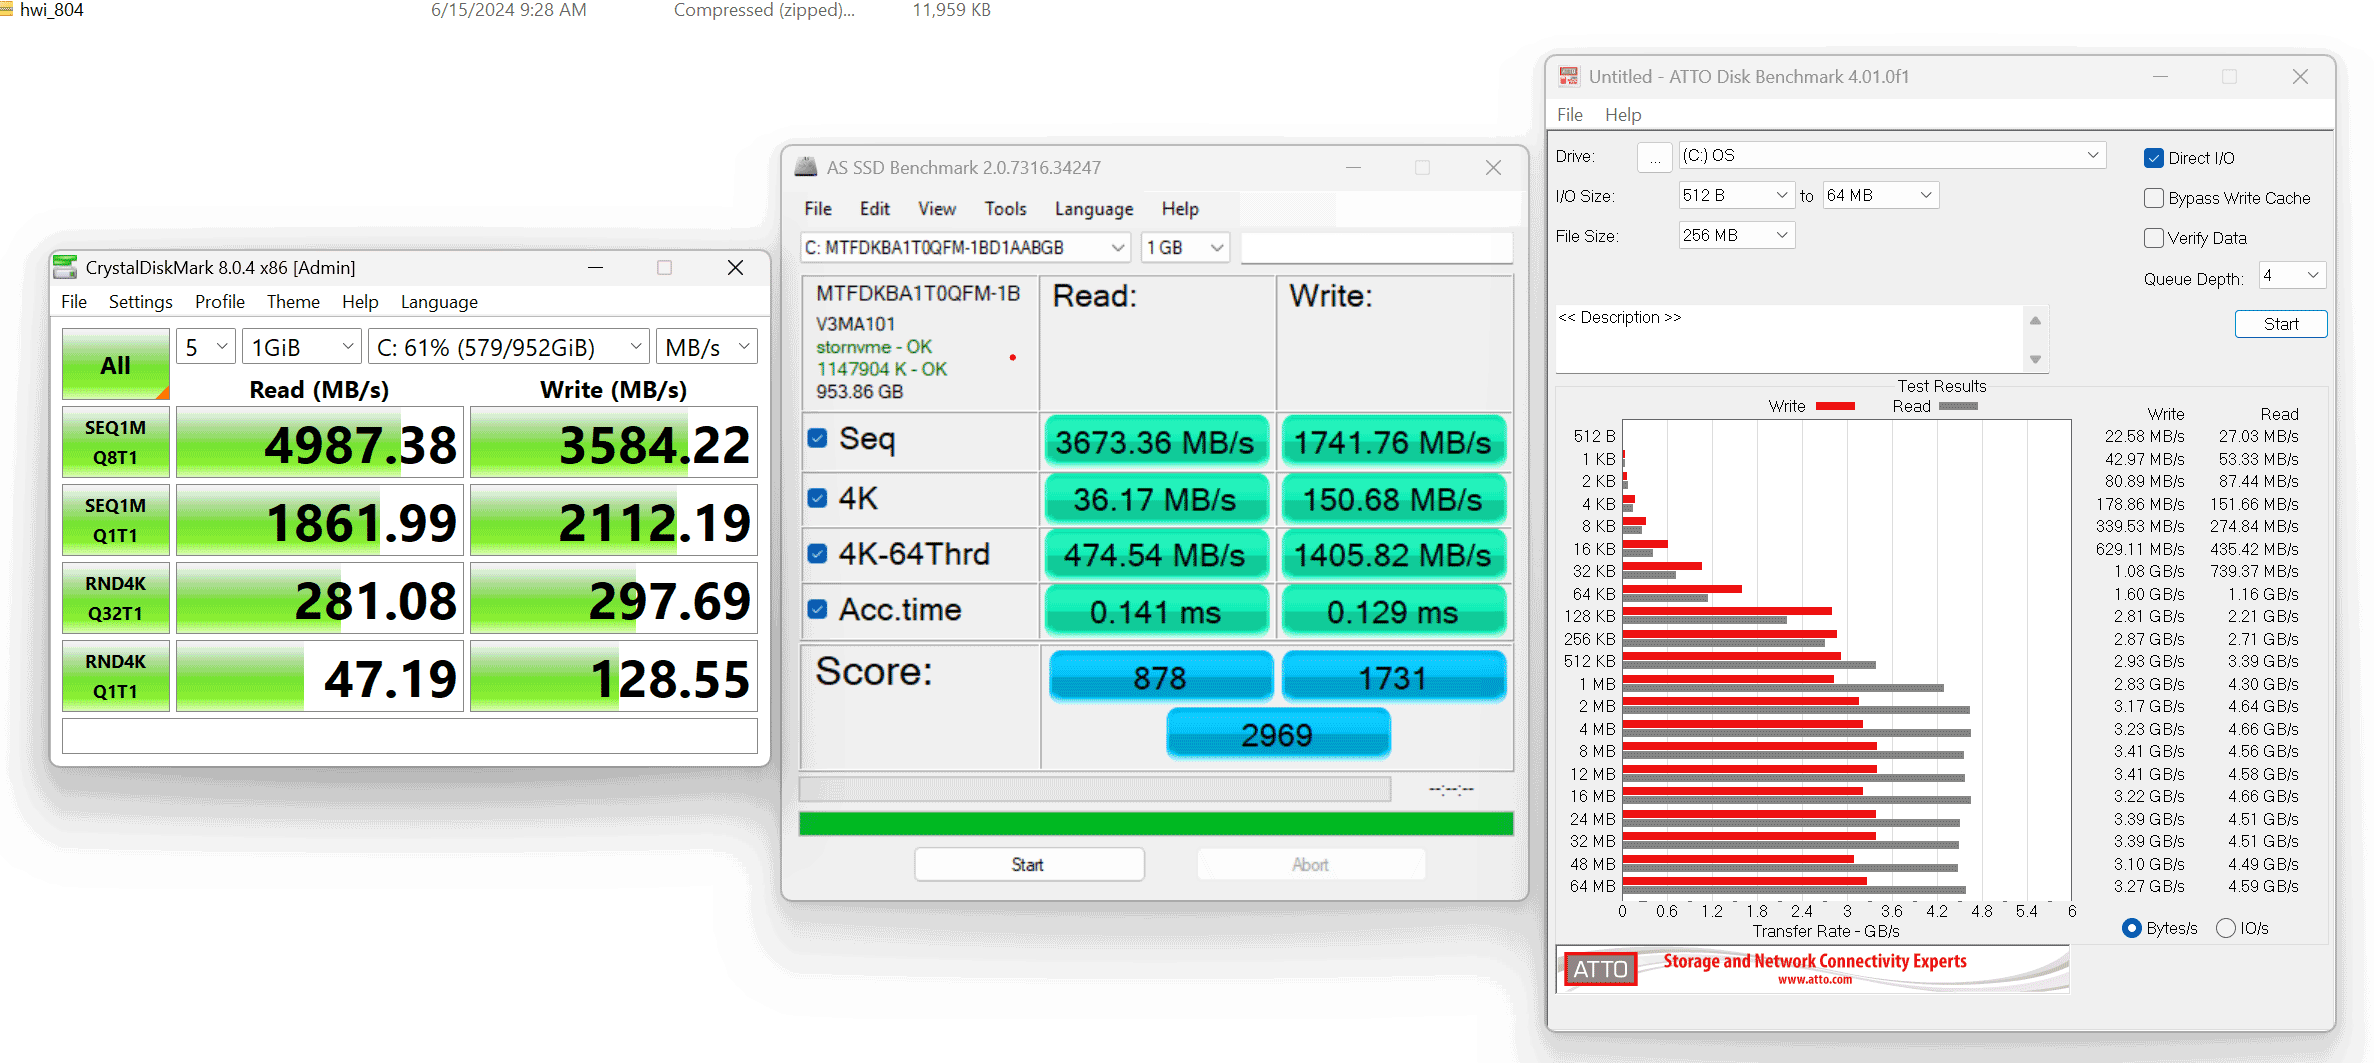Run the RND4K Q1T1 test

click(116, 676)
